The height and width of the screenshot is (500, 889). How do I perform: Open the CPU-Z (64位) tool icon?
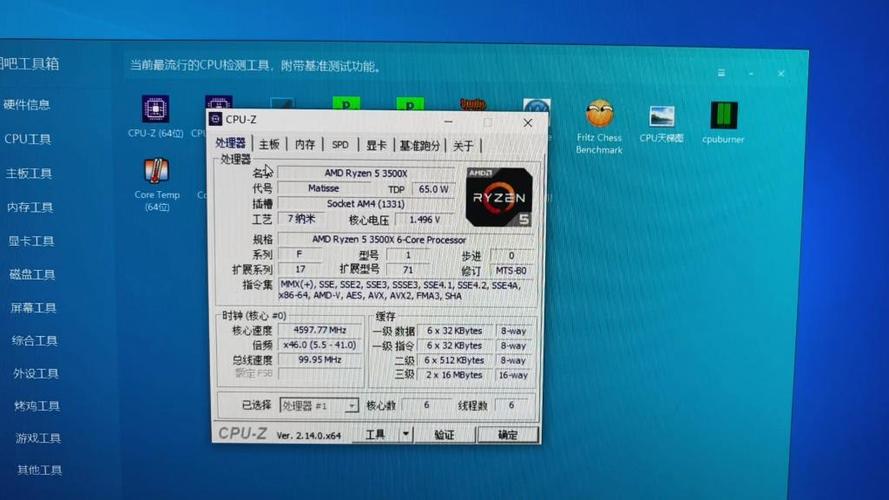point(155,109)
